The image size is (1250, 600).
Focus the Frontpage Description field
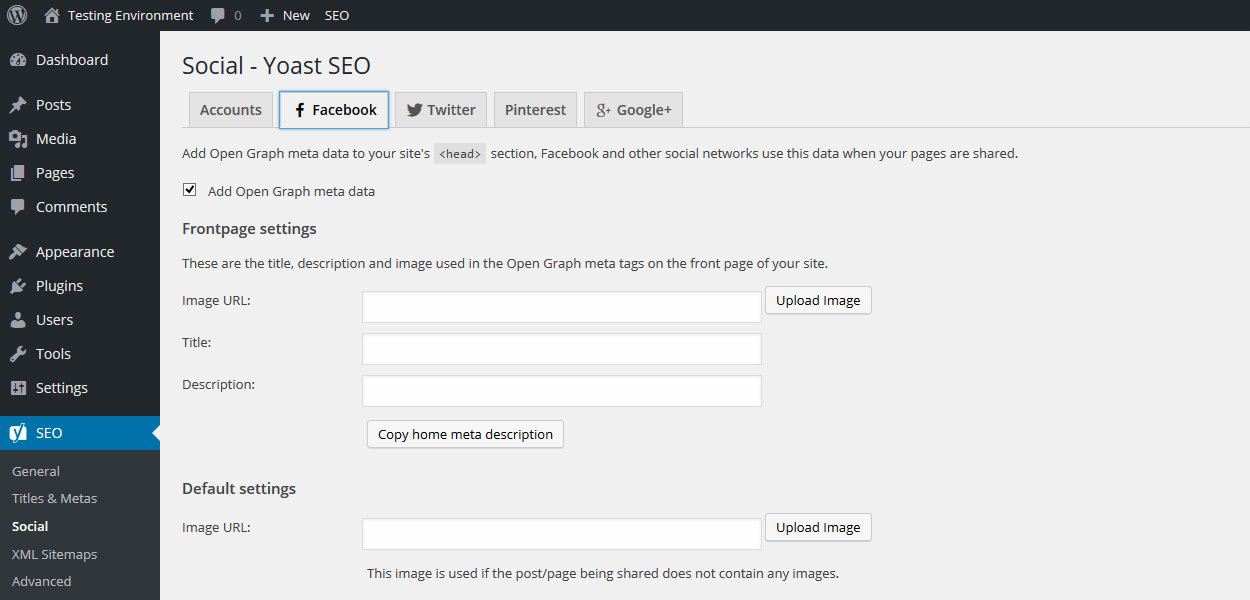(x=562, y=391)
